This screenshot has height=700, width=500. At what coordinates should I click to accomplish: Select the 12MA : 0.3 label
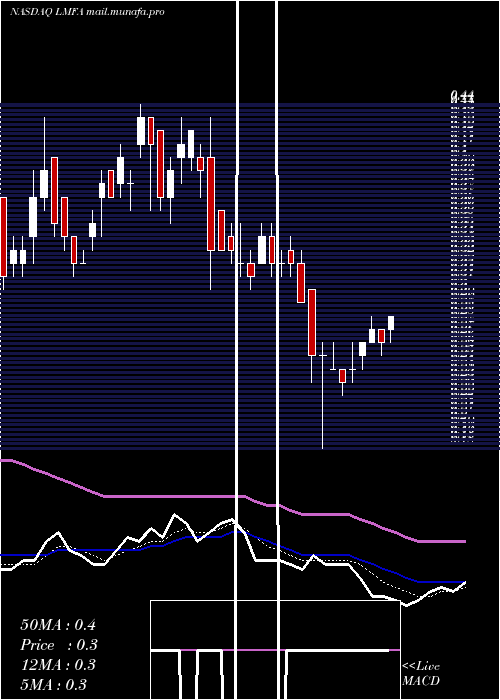point(58,665)
